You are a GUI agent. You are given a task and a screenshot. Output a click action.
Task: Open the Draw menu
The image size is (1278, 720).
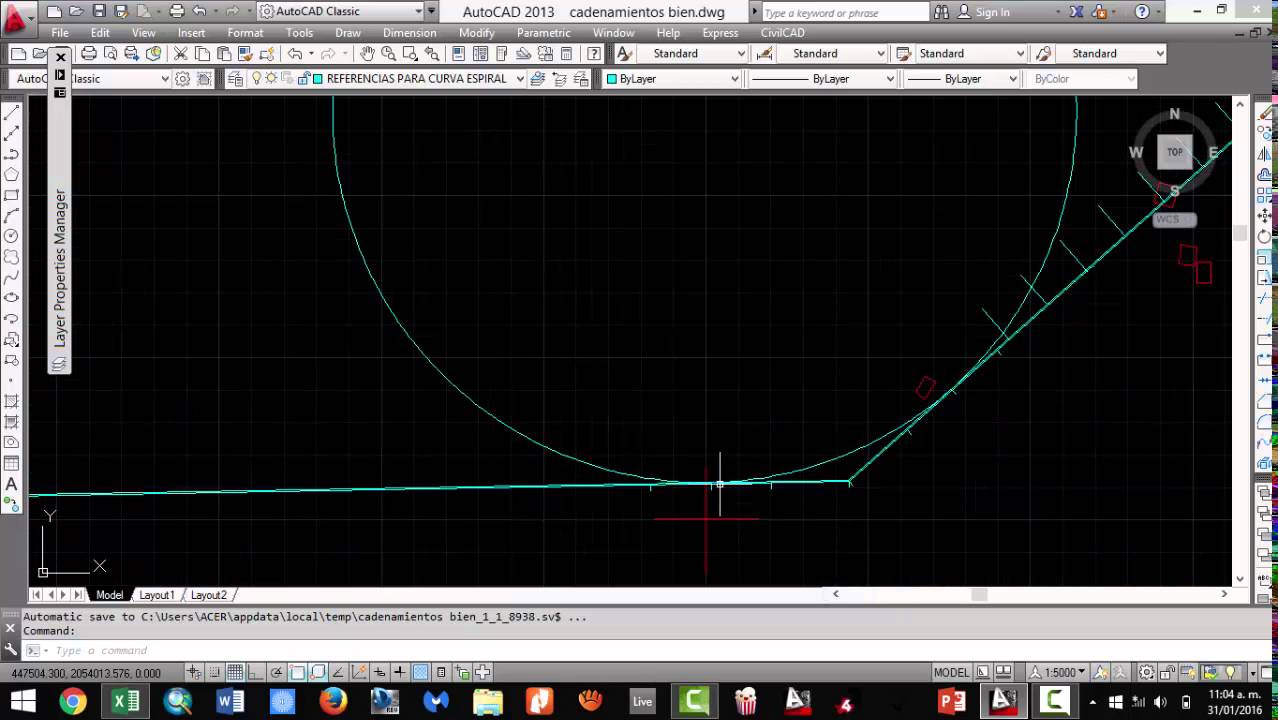coord(348,33)
